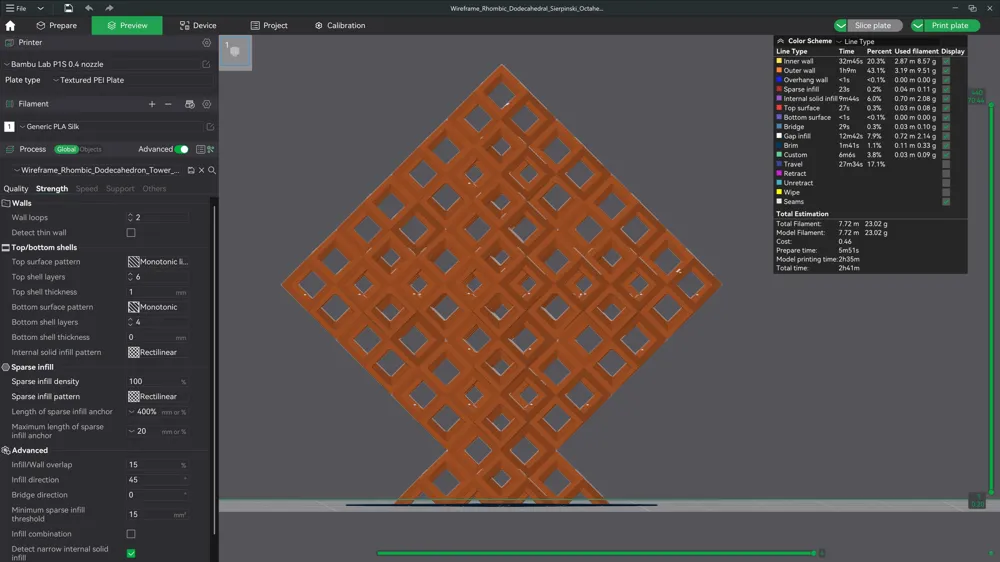The width and height of the screenshot is (1000, 562).
Task: Click the Print plate button
Action: click(x=950, y=26)
